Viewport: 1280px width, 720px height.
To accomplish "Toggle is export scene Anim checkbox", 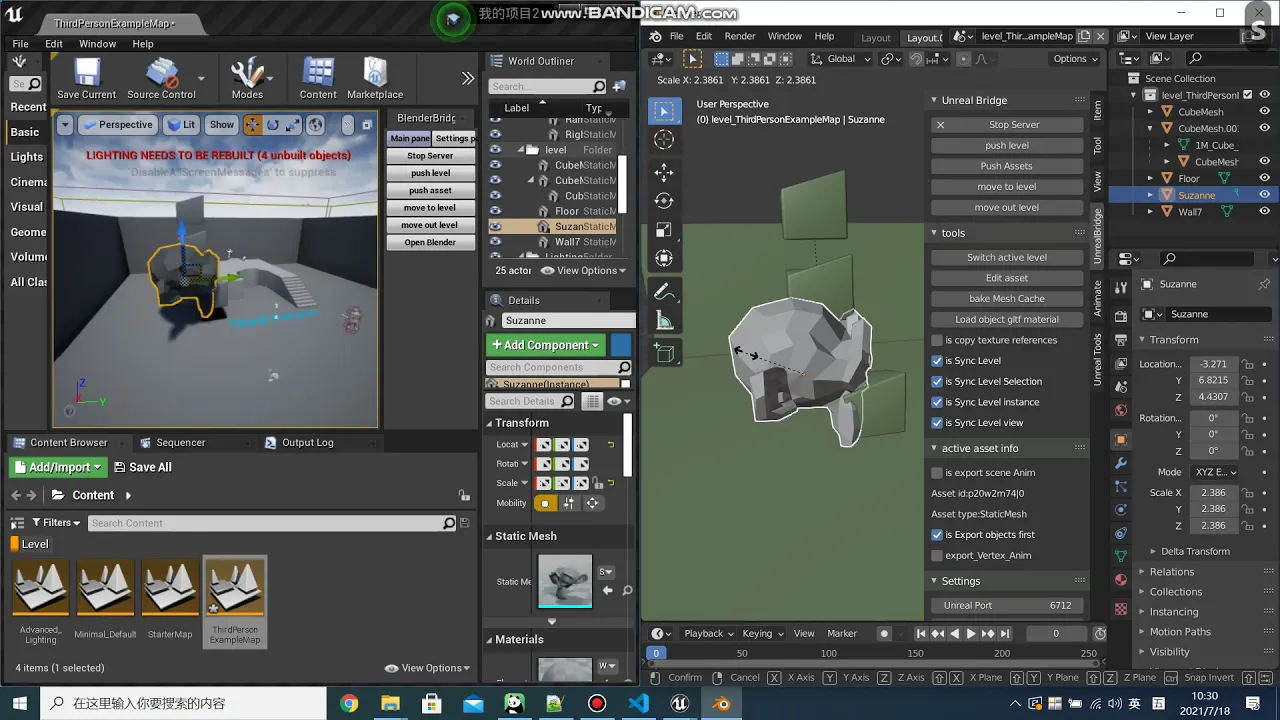I will click(x=937, y=473).
